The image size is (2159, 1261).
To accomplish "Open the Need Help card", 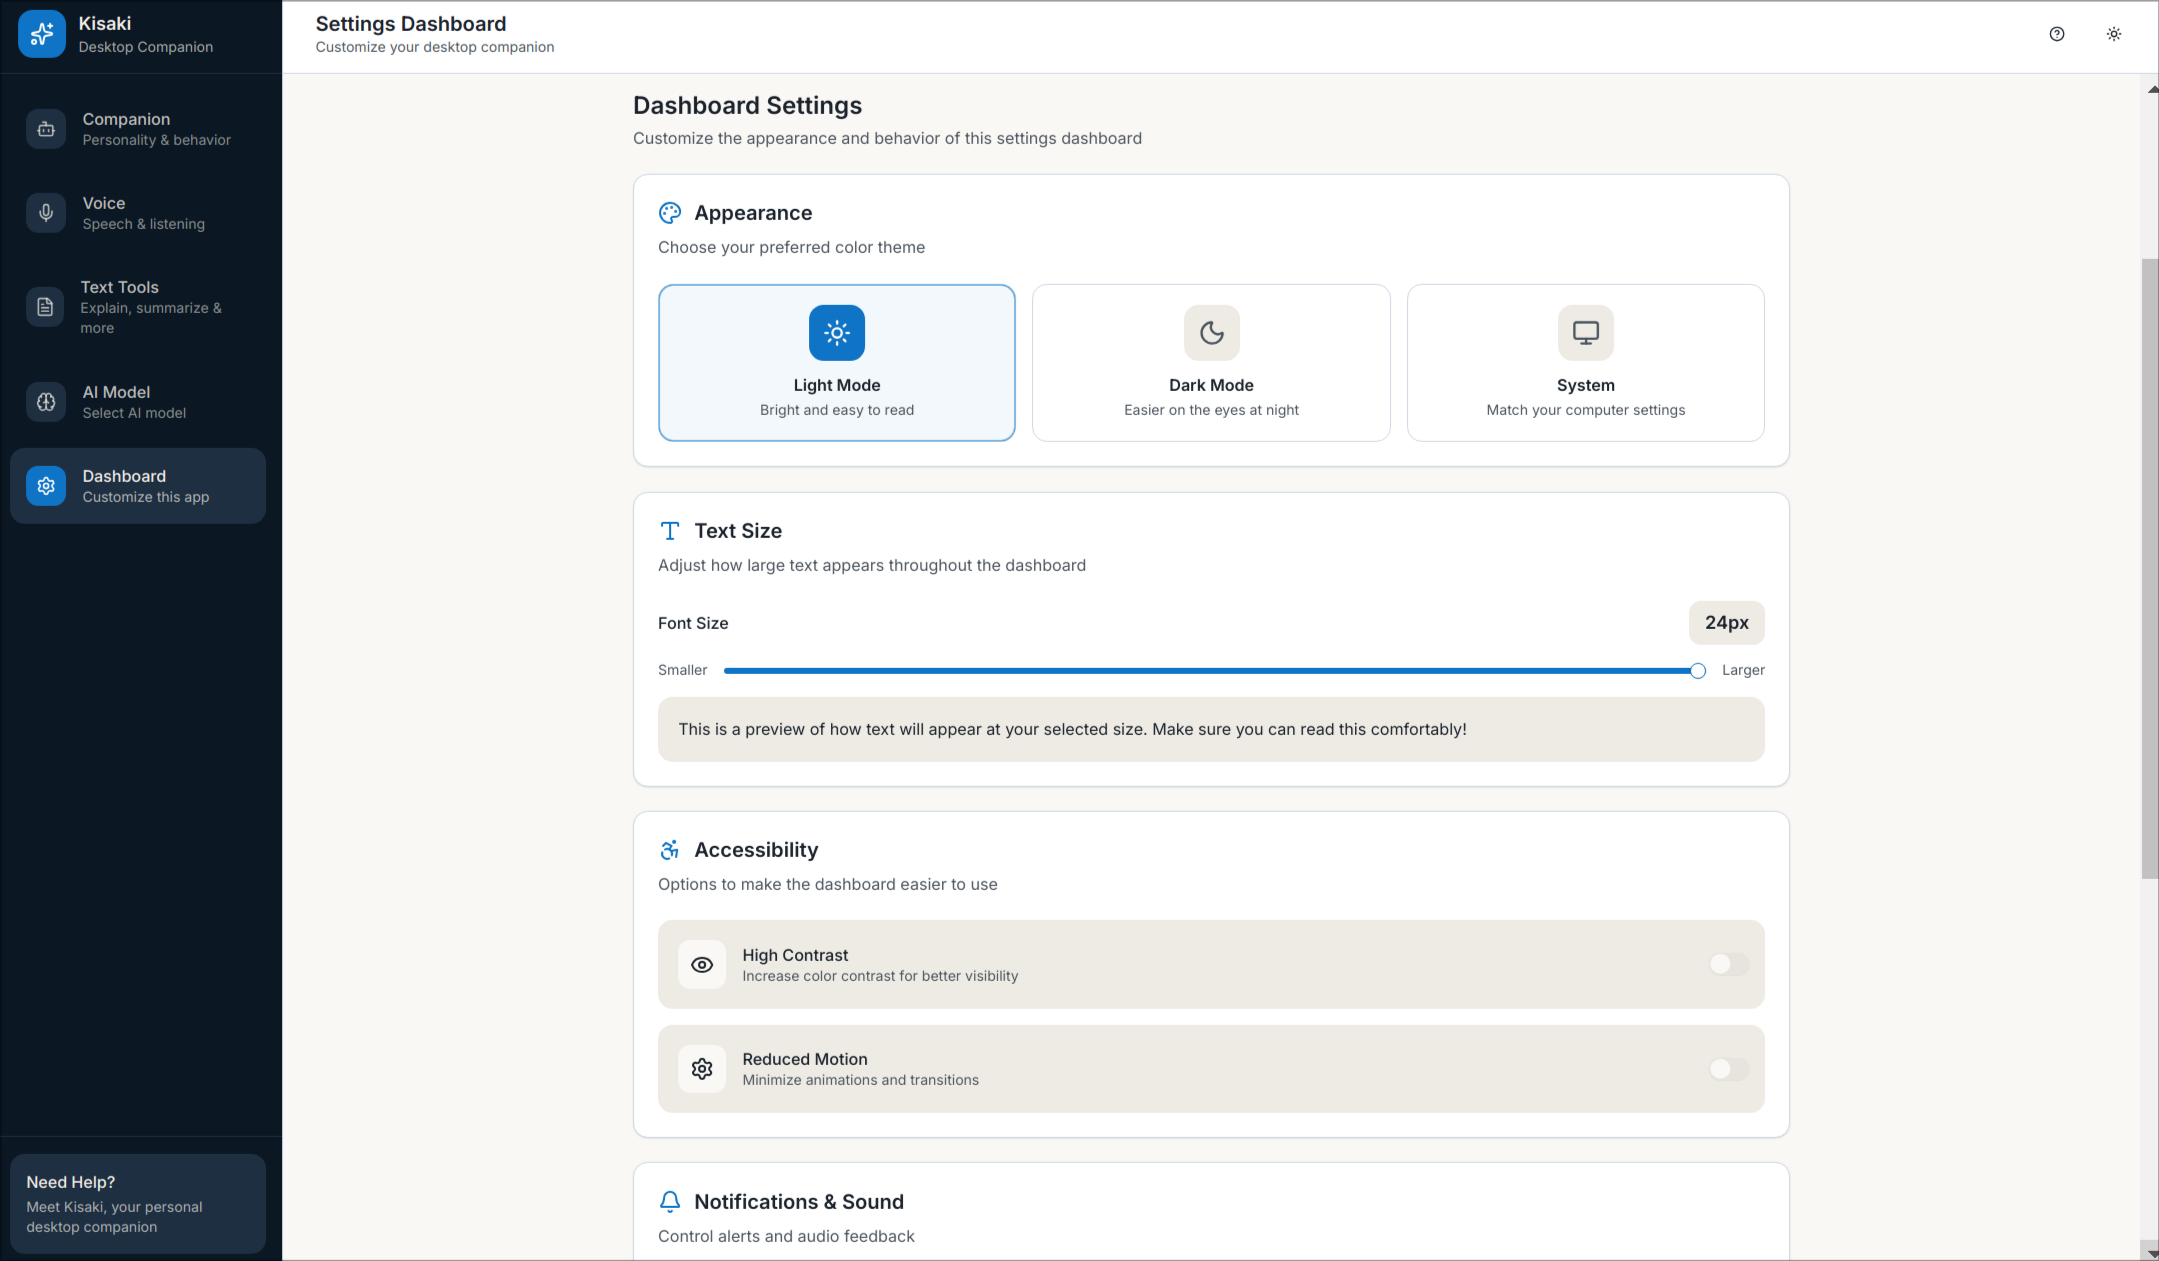I will coord(138,1204).
